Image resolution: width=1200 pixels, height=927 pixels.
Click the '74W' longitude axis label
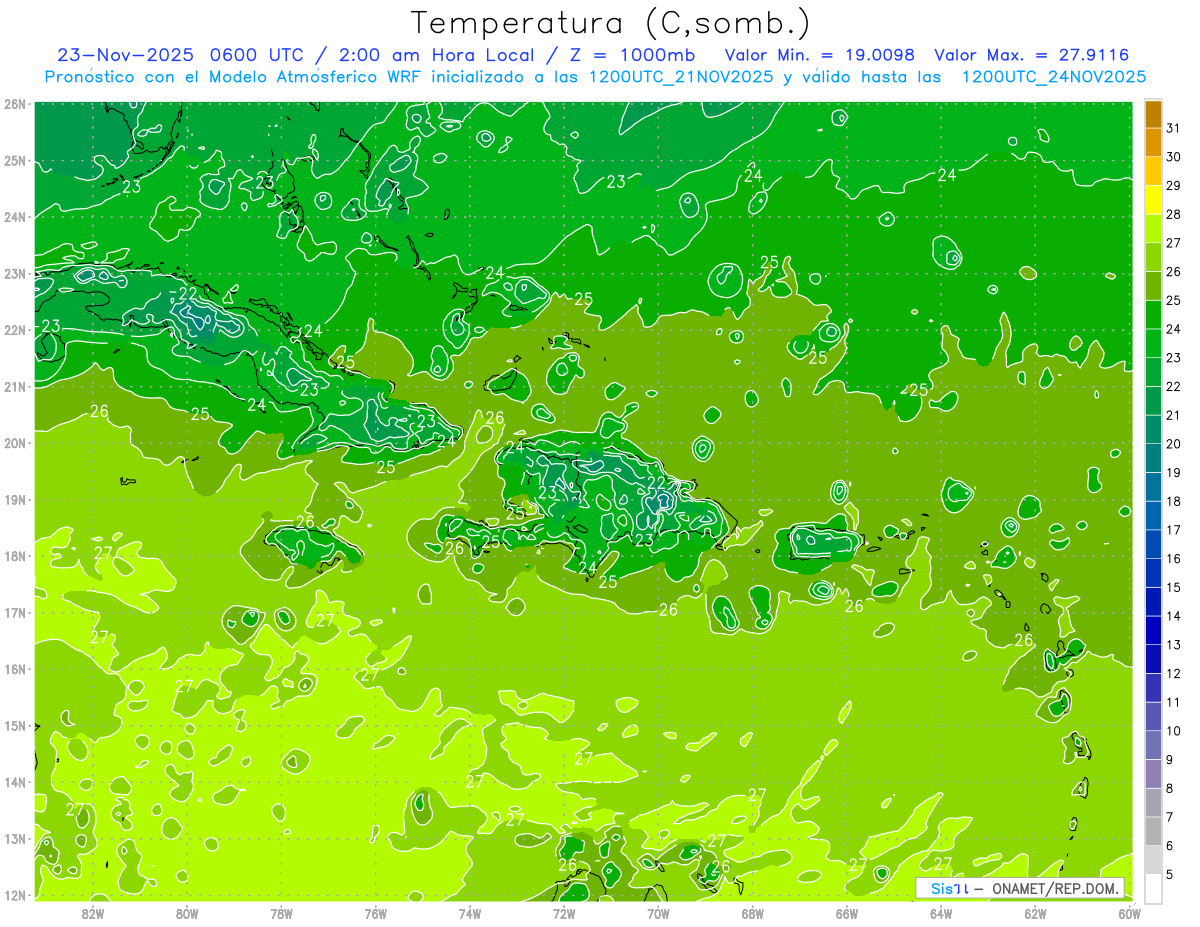coord(469,912)
